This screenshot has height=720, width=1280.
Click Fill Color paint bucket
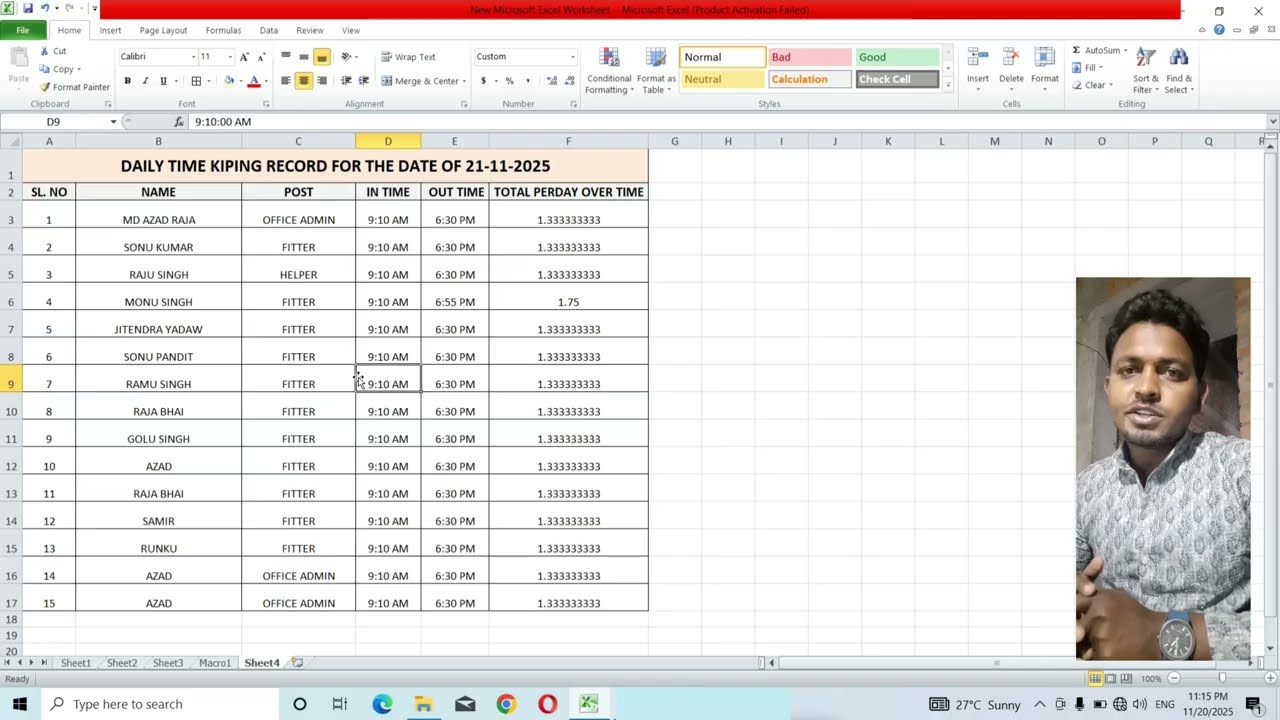pos(229,81)
